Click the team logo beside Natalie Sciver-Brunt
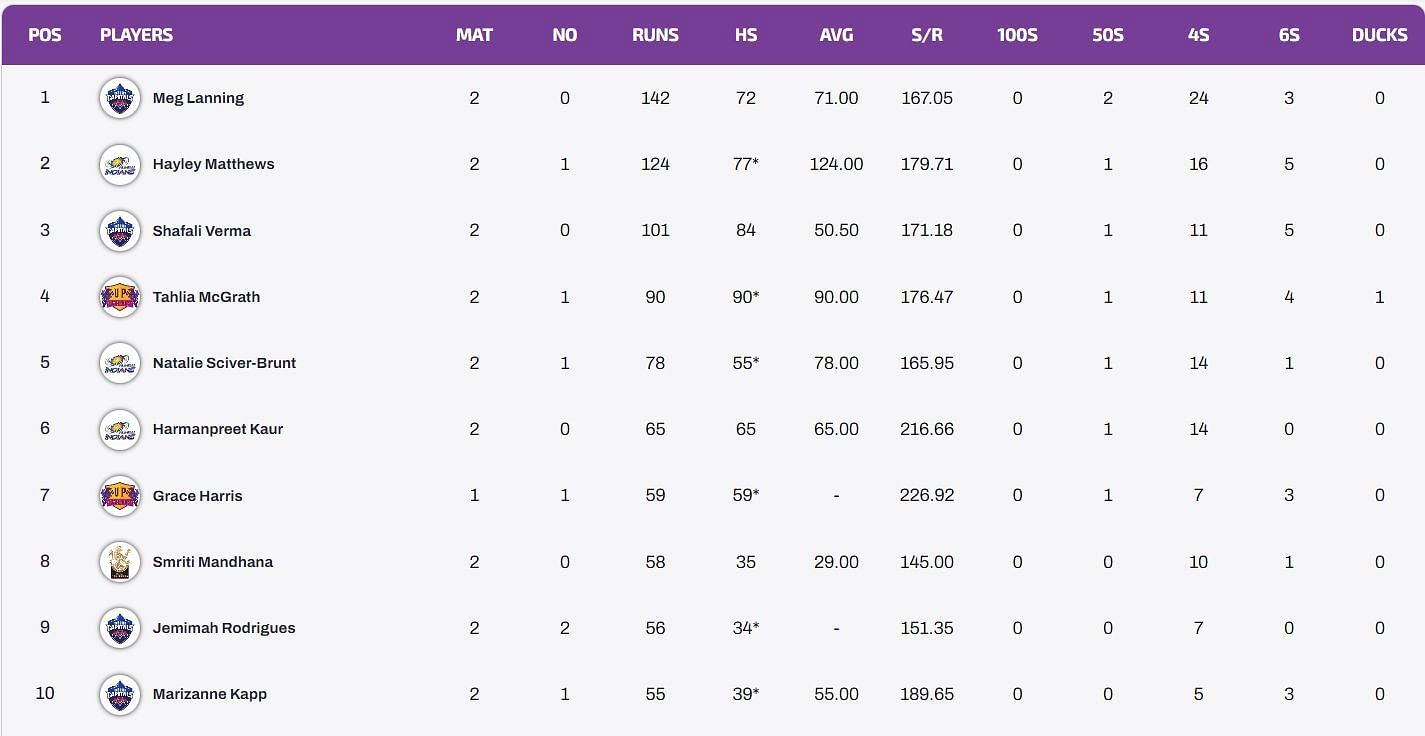This screenshot has width=1425, height=736. coord(120,363)
